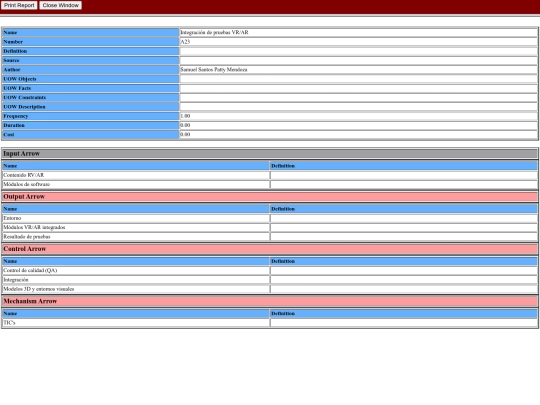Viewport: 540px width, 405px height.
Task: Click the Output Arrow section header
Action: tap(270, 197)
